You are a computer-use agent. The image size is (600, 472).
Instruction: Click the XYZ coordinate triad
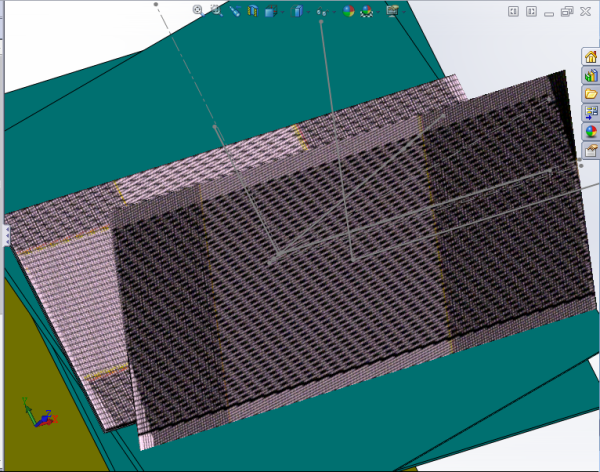click(37, 414)
